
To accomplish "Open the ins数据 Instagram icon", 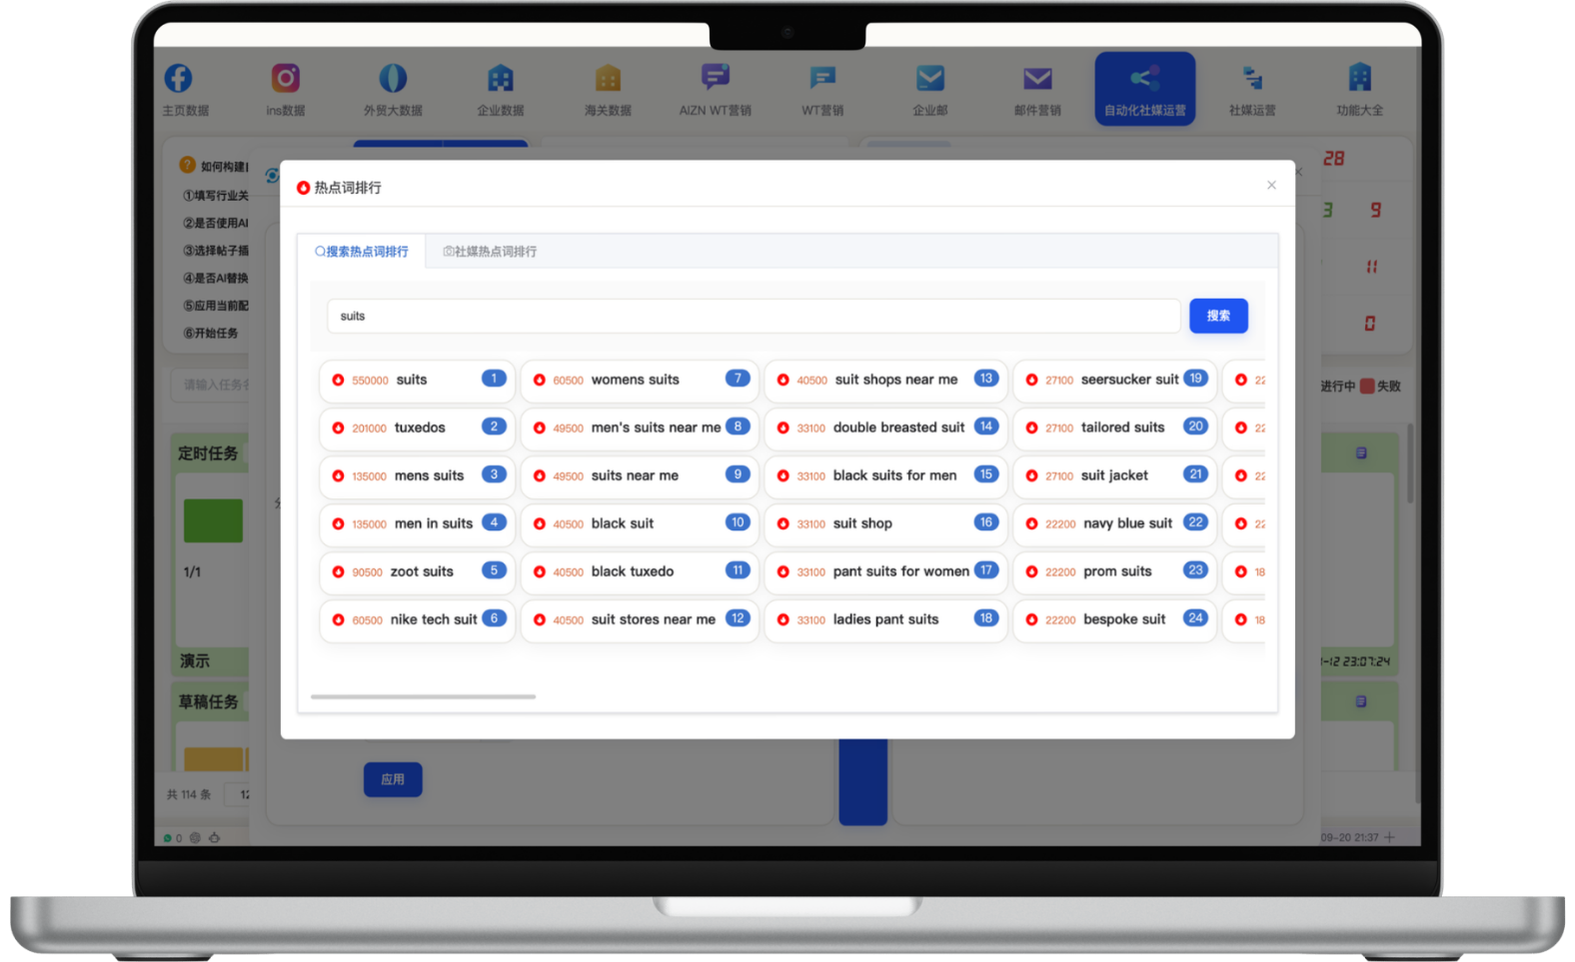I will pyautogui.click(x=285, y=78).
